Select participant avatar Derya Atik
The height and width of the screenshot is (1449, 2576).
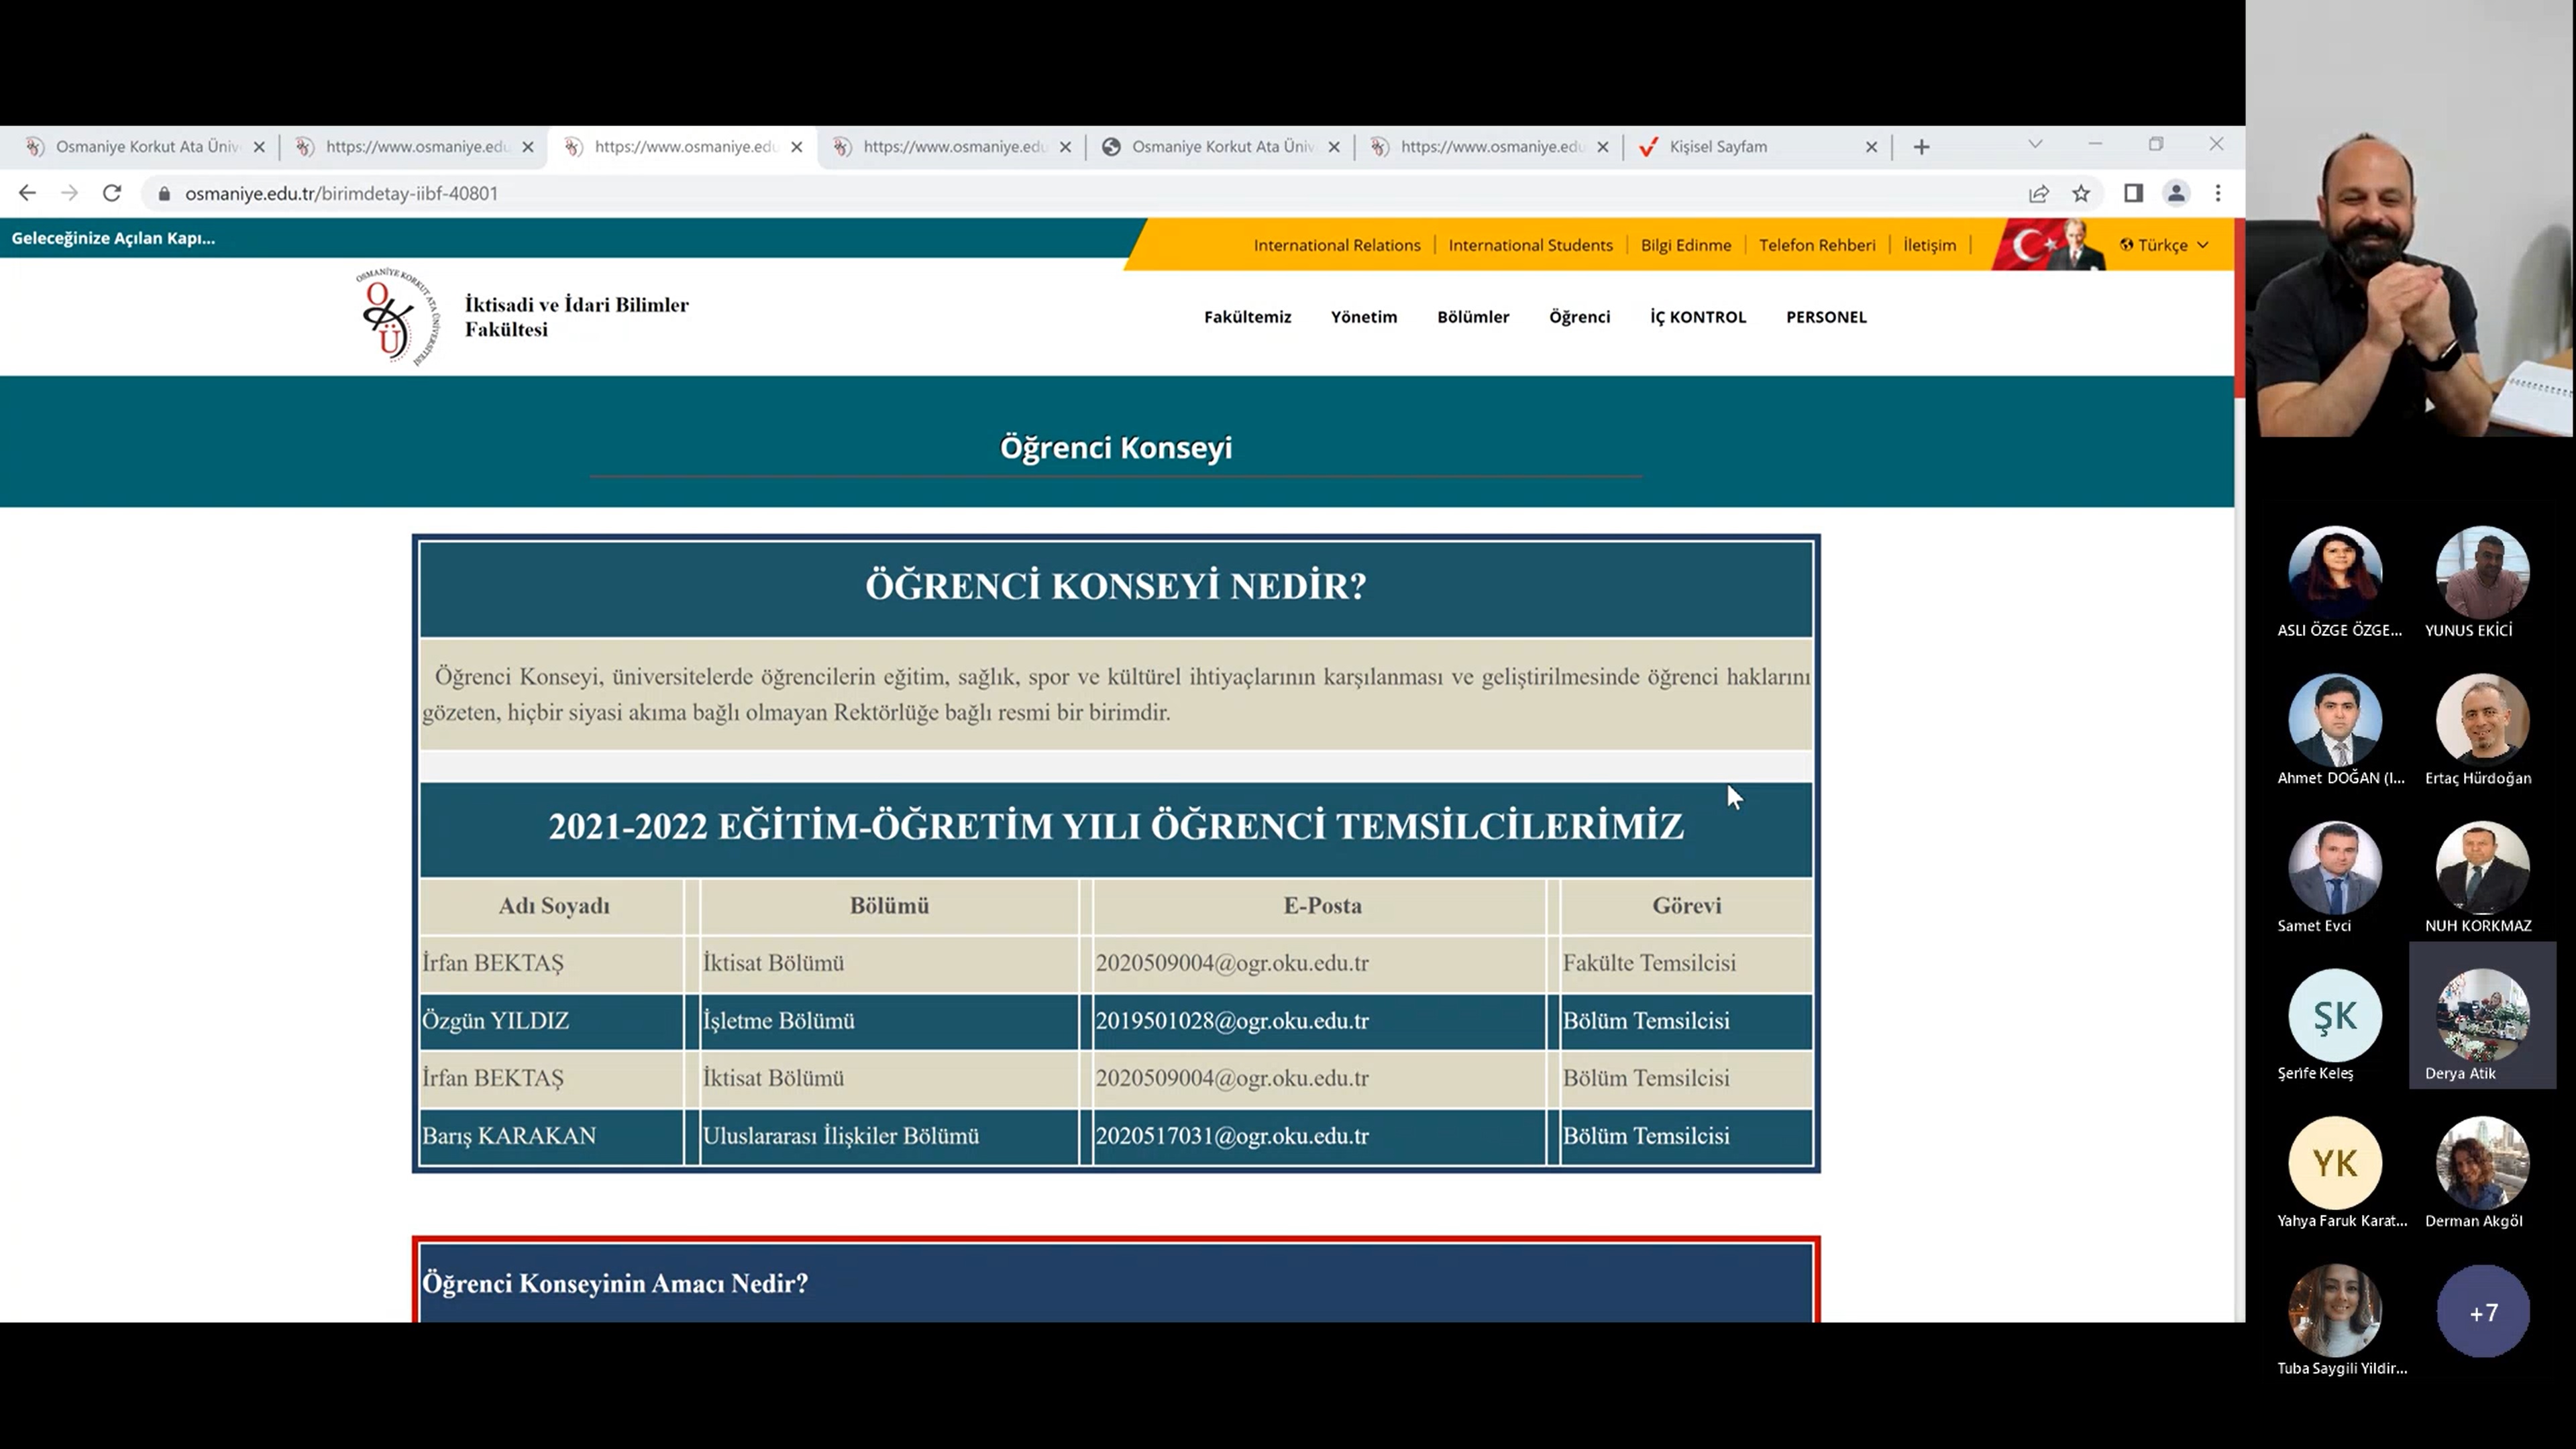tap(2482, 1016)
